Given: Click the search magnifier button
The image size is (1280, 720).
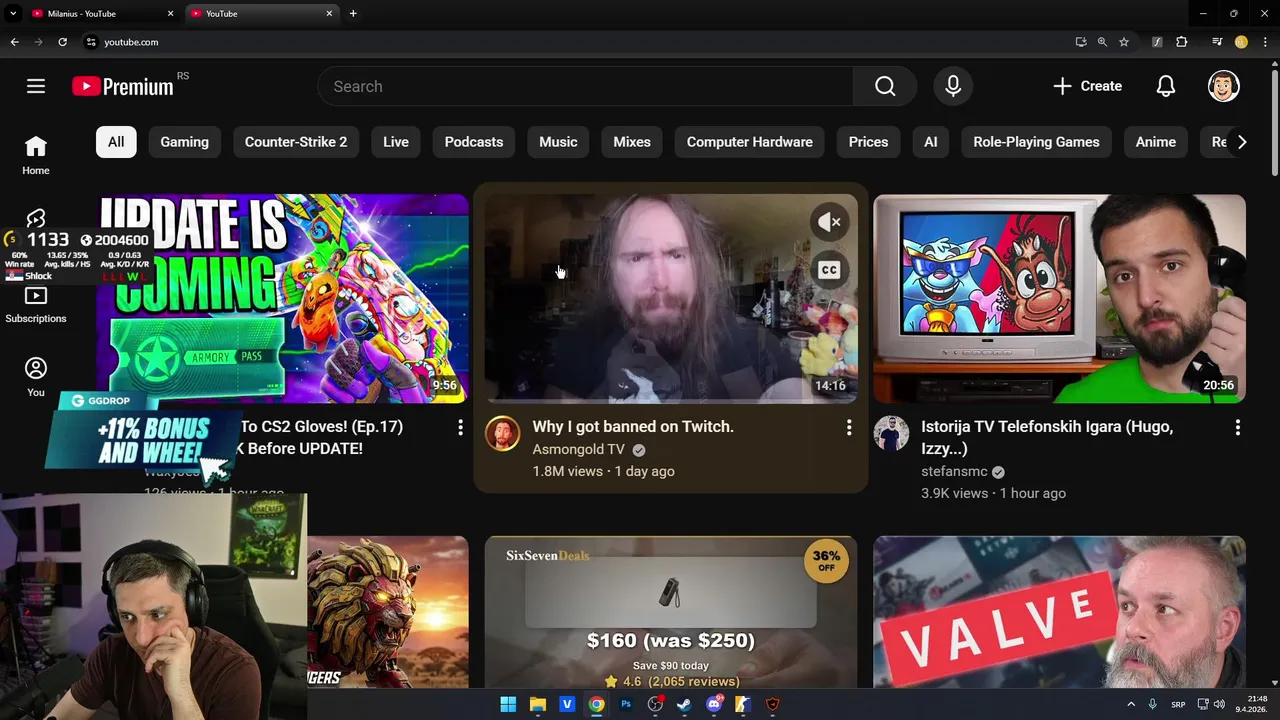Looking at the screenshot, I should pos(885,86).
